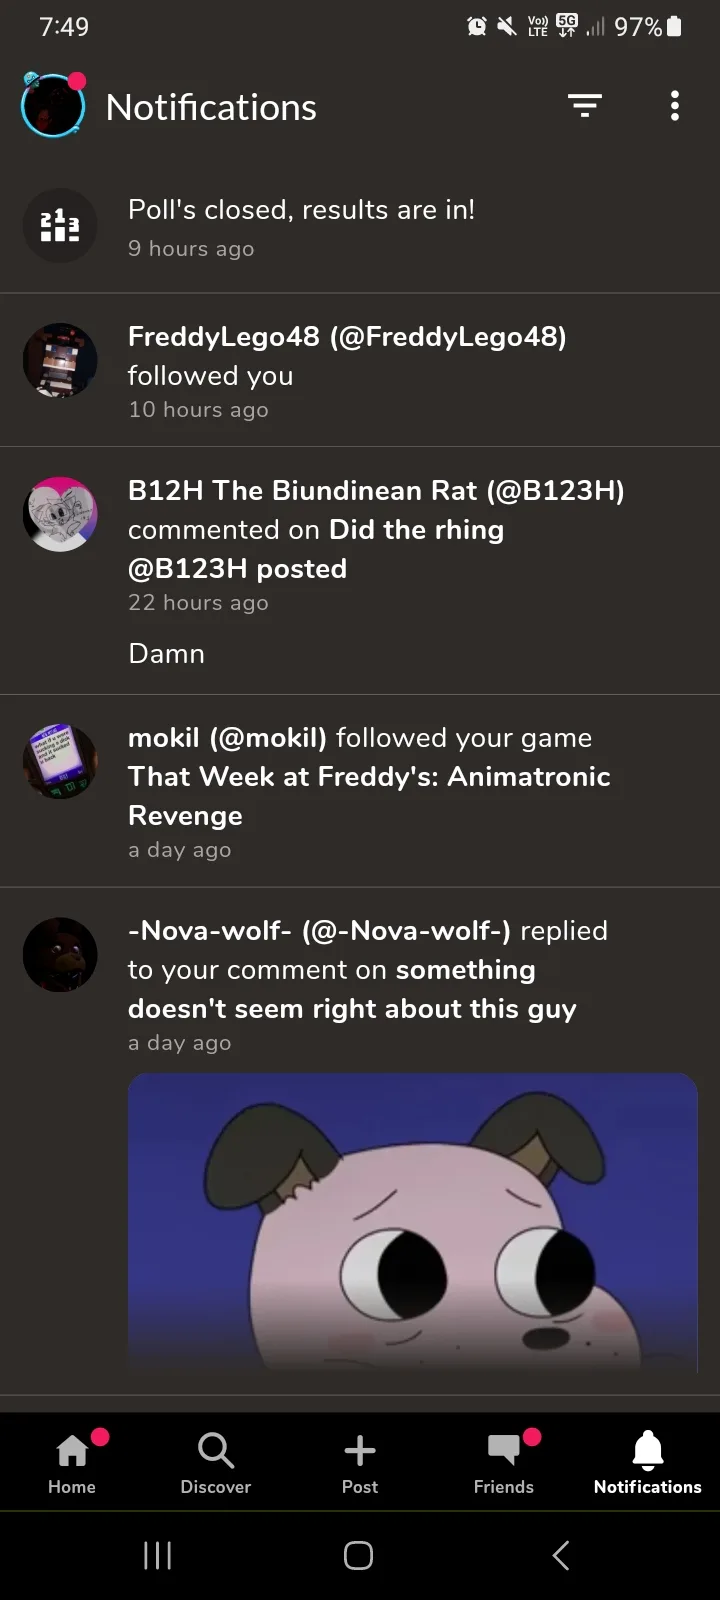Viewport: 720px width, 1600px height.
Task: Open That Week at Freddy's: Animatronic Revenge
Action: [369, 796]
